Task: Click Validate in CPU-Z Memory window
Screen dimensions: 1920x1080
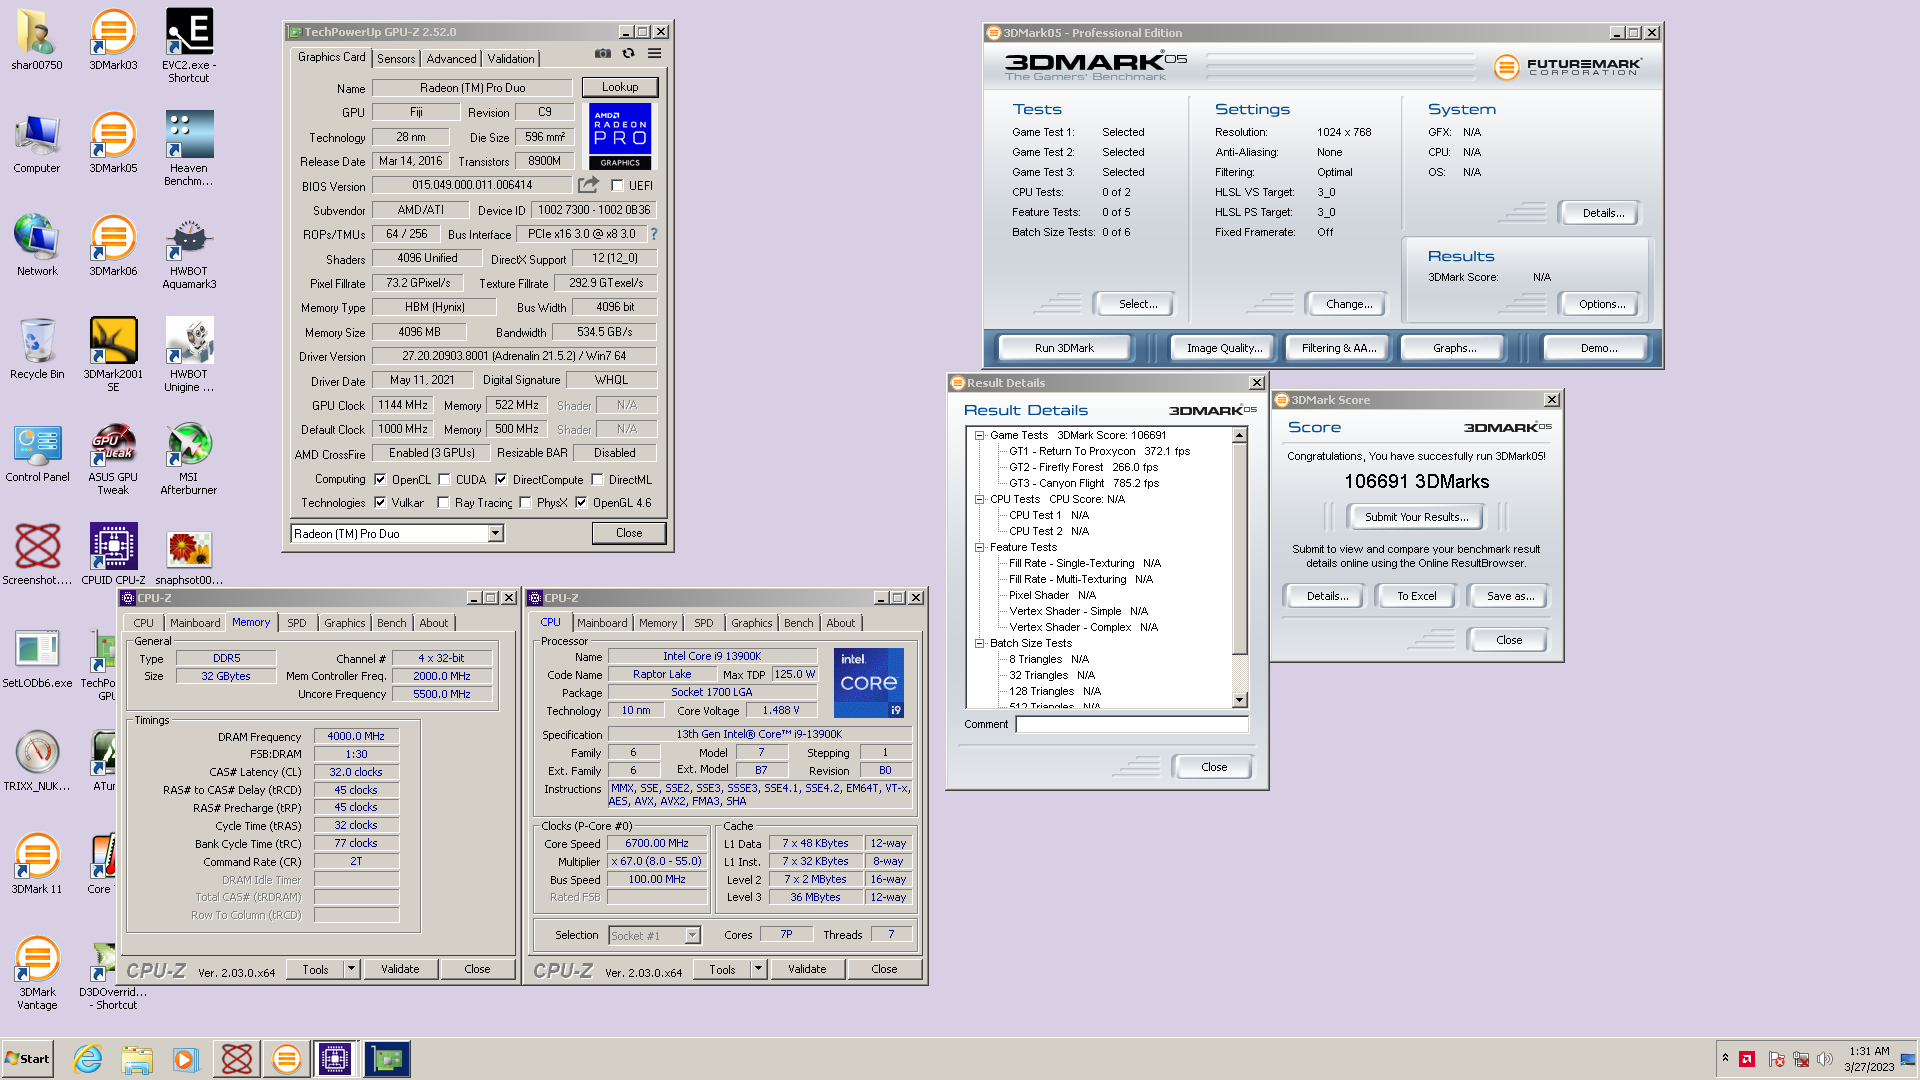Action: (x=400, y=969)
